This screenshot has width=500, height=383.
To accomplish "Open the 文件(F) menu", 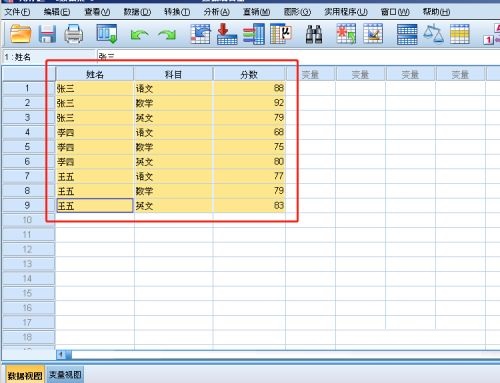I will [x=17, y=12].
